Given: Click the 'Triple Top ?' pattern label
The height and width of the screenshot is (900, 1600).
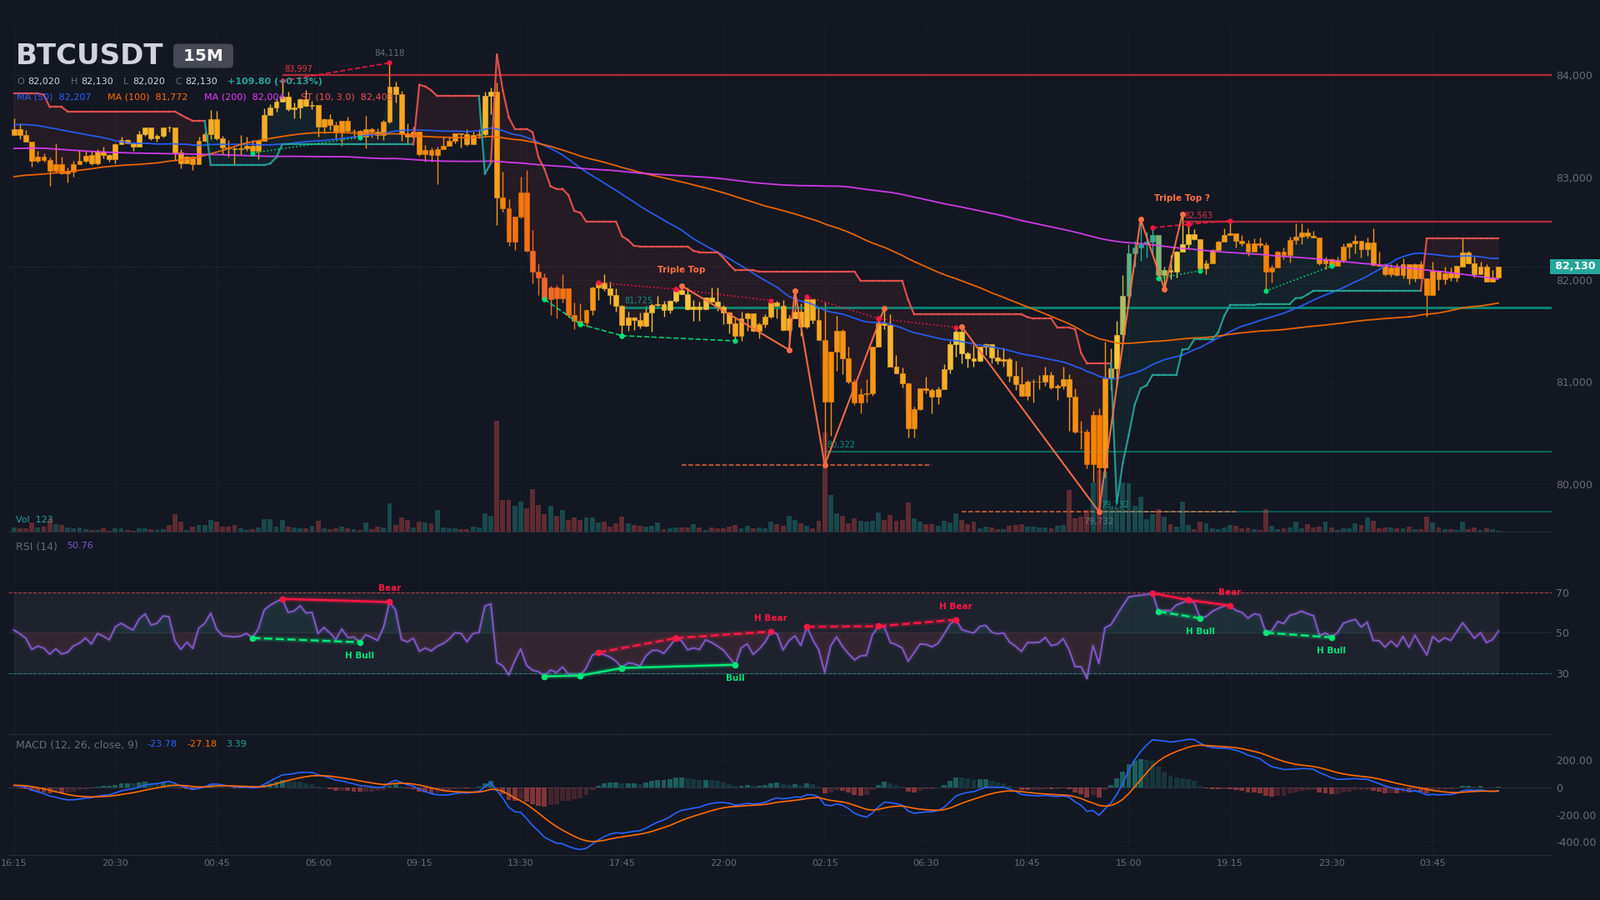Looking at the screenshot, I should click(1182, 198).
